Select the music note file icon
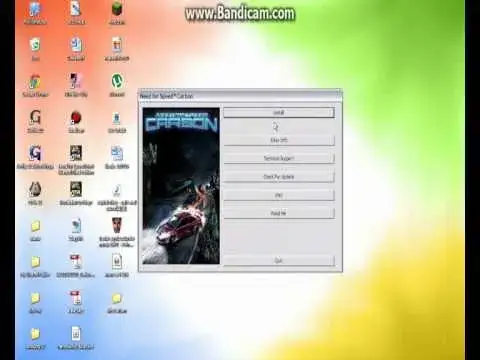 pos(117,191)
